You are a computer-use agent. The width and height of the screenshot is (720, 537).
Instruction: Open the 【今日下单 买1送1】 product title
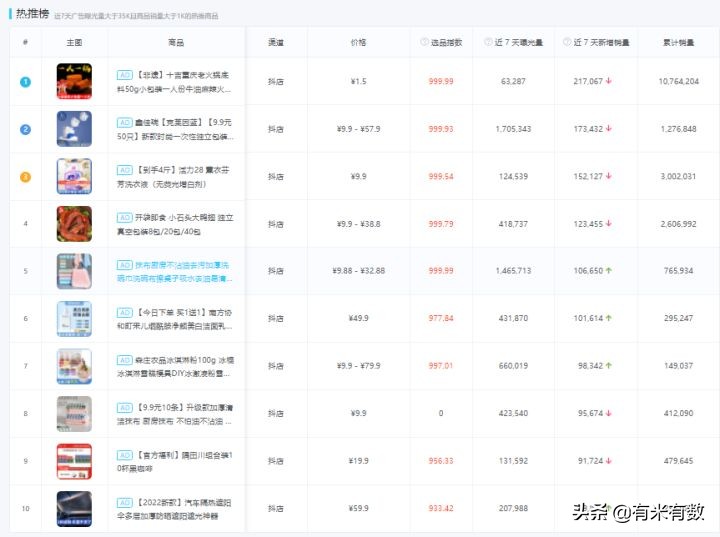[174, 319]
